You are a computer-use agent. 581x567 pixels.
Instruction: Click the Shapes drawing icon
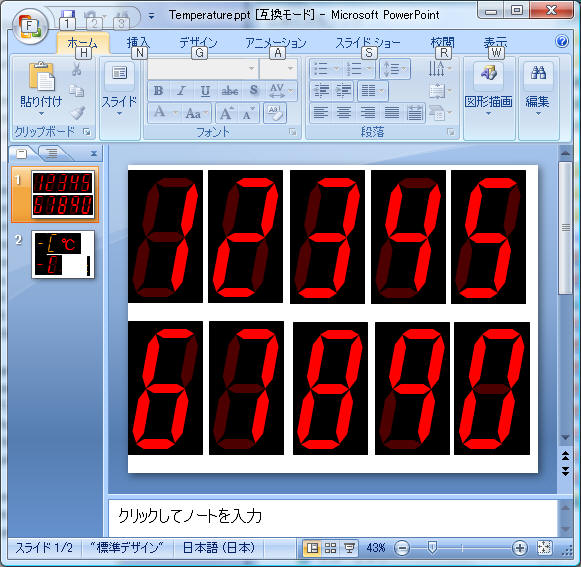(x=488, y=73)
